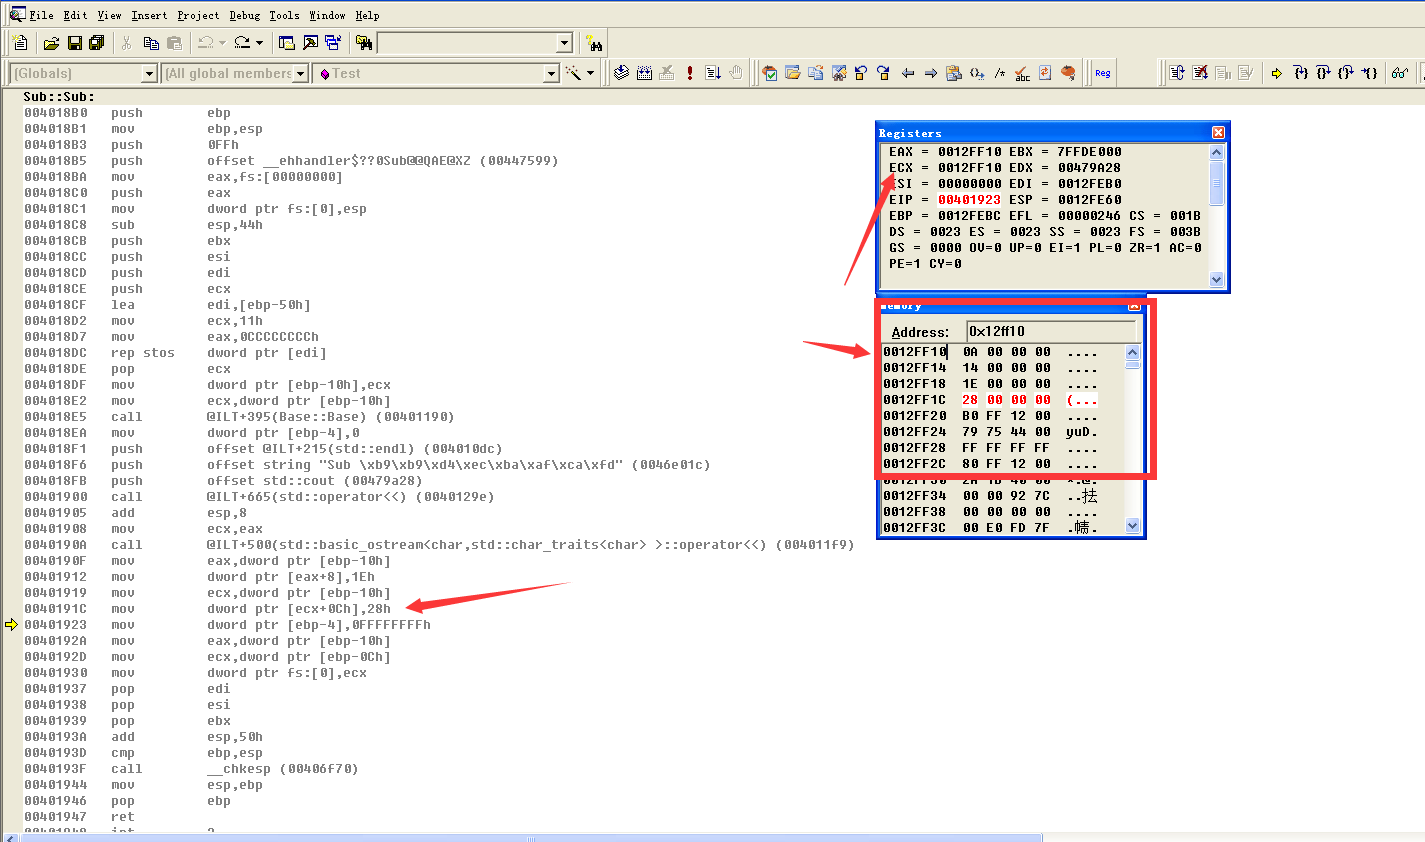The width and height of the screenshot is (1425, 842).
Task: Open the Window menu
Action: (x=327, y=15)
